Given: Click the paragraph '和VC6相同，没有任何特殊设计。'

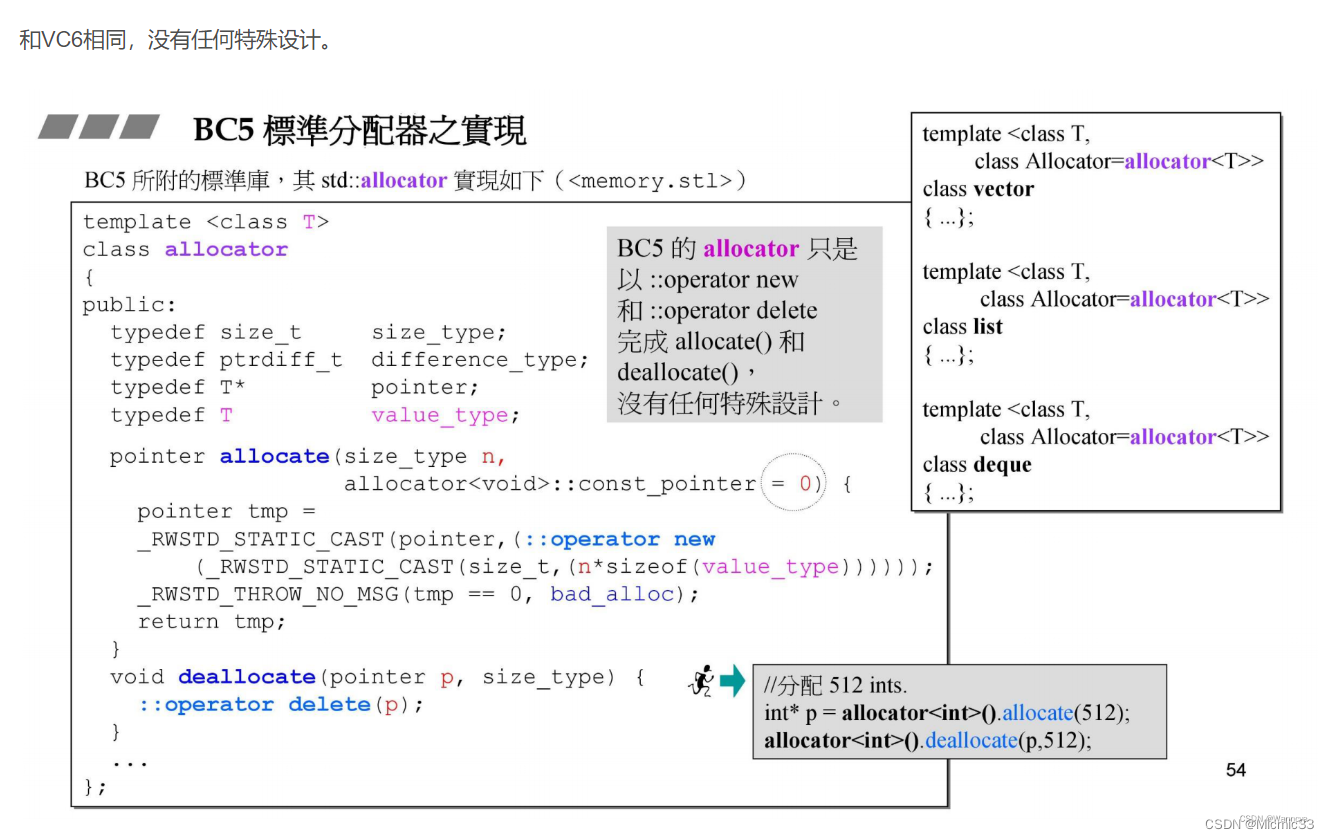Looking at the screenshot, I should 176,40.
